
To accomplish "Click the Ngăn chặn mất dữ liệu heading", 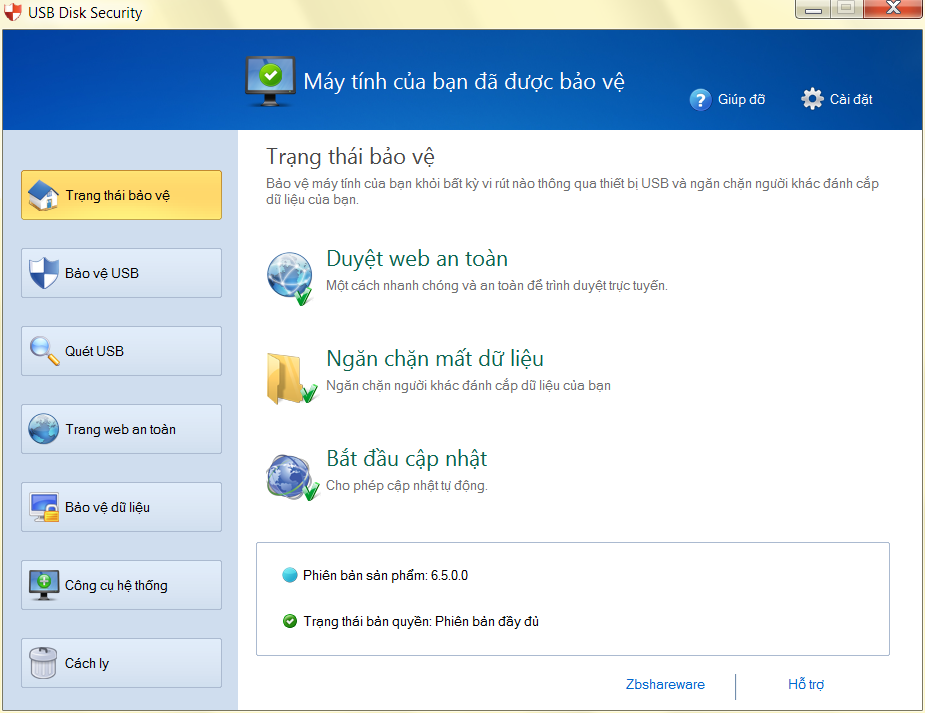I will [435, 359].
